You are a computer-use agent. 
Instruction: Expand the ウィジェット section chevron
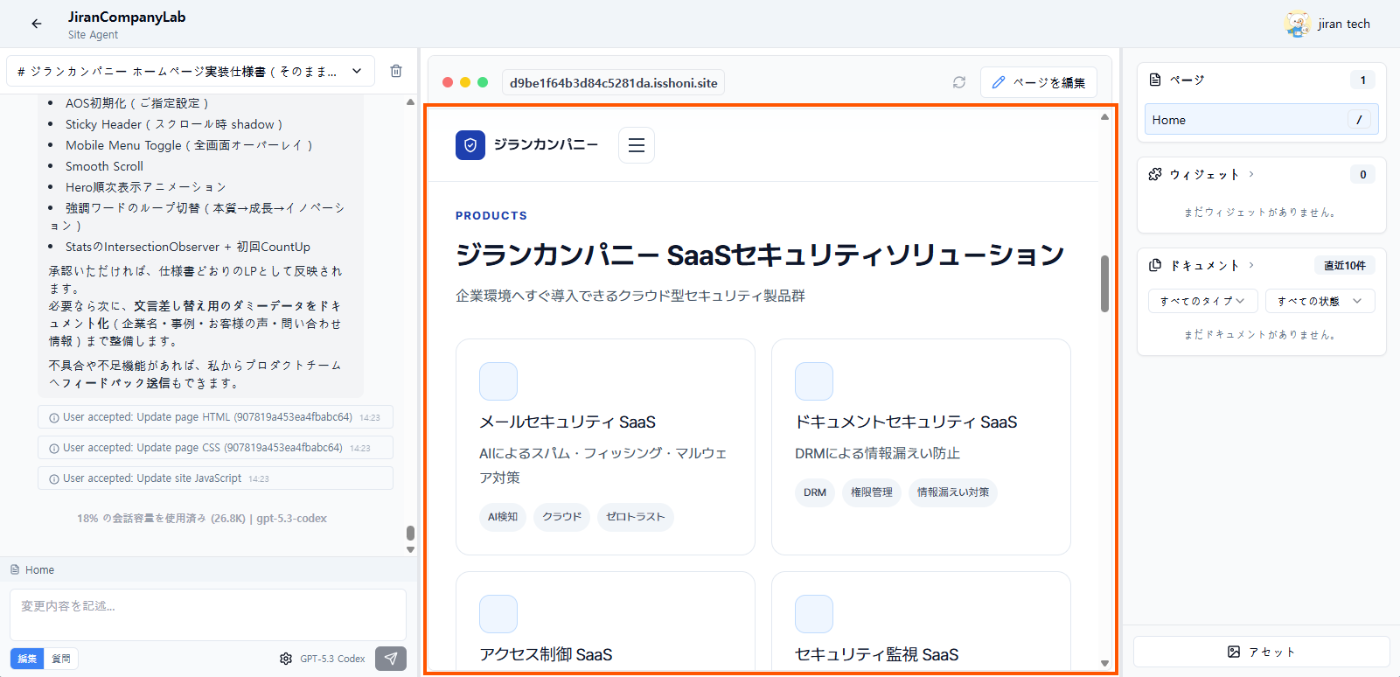point(1251,174)
